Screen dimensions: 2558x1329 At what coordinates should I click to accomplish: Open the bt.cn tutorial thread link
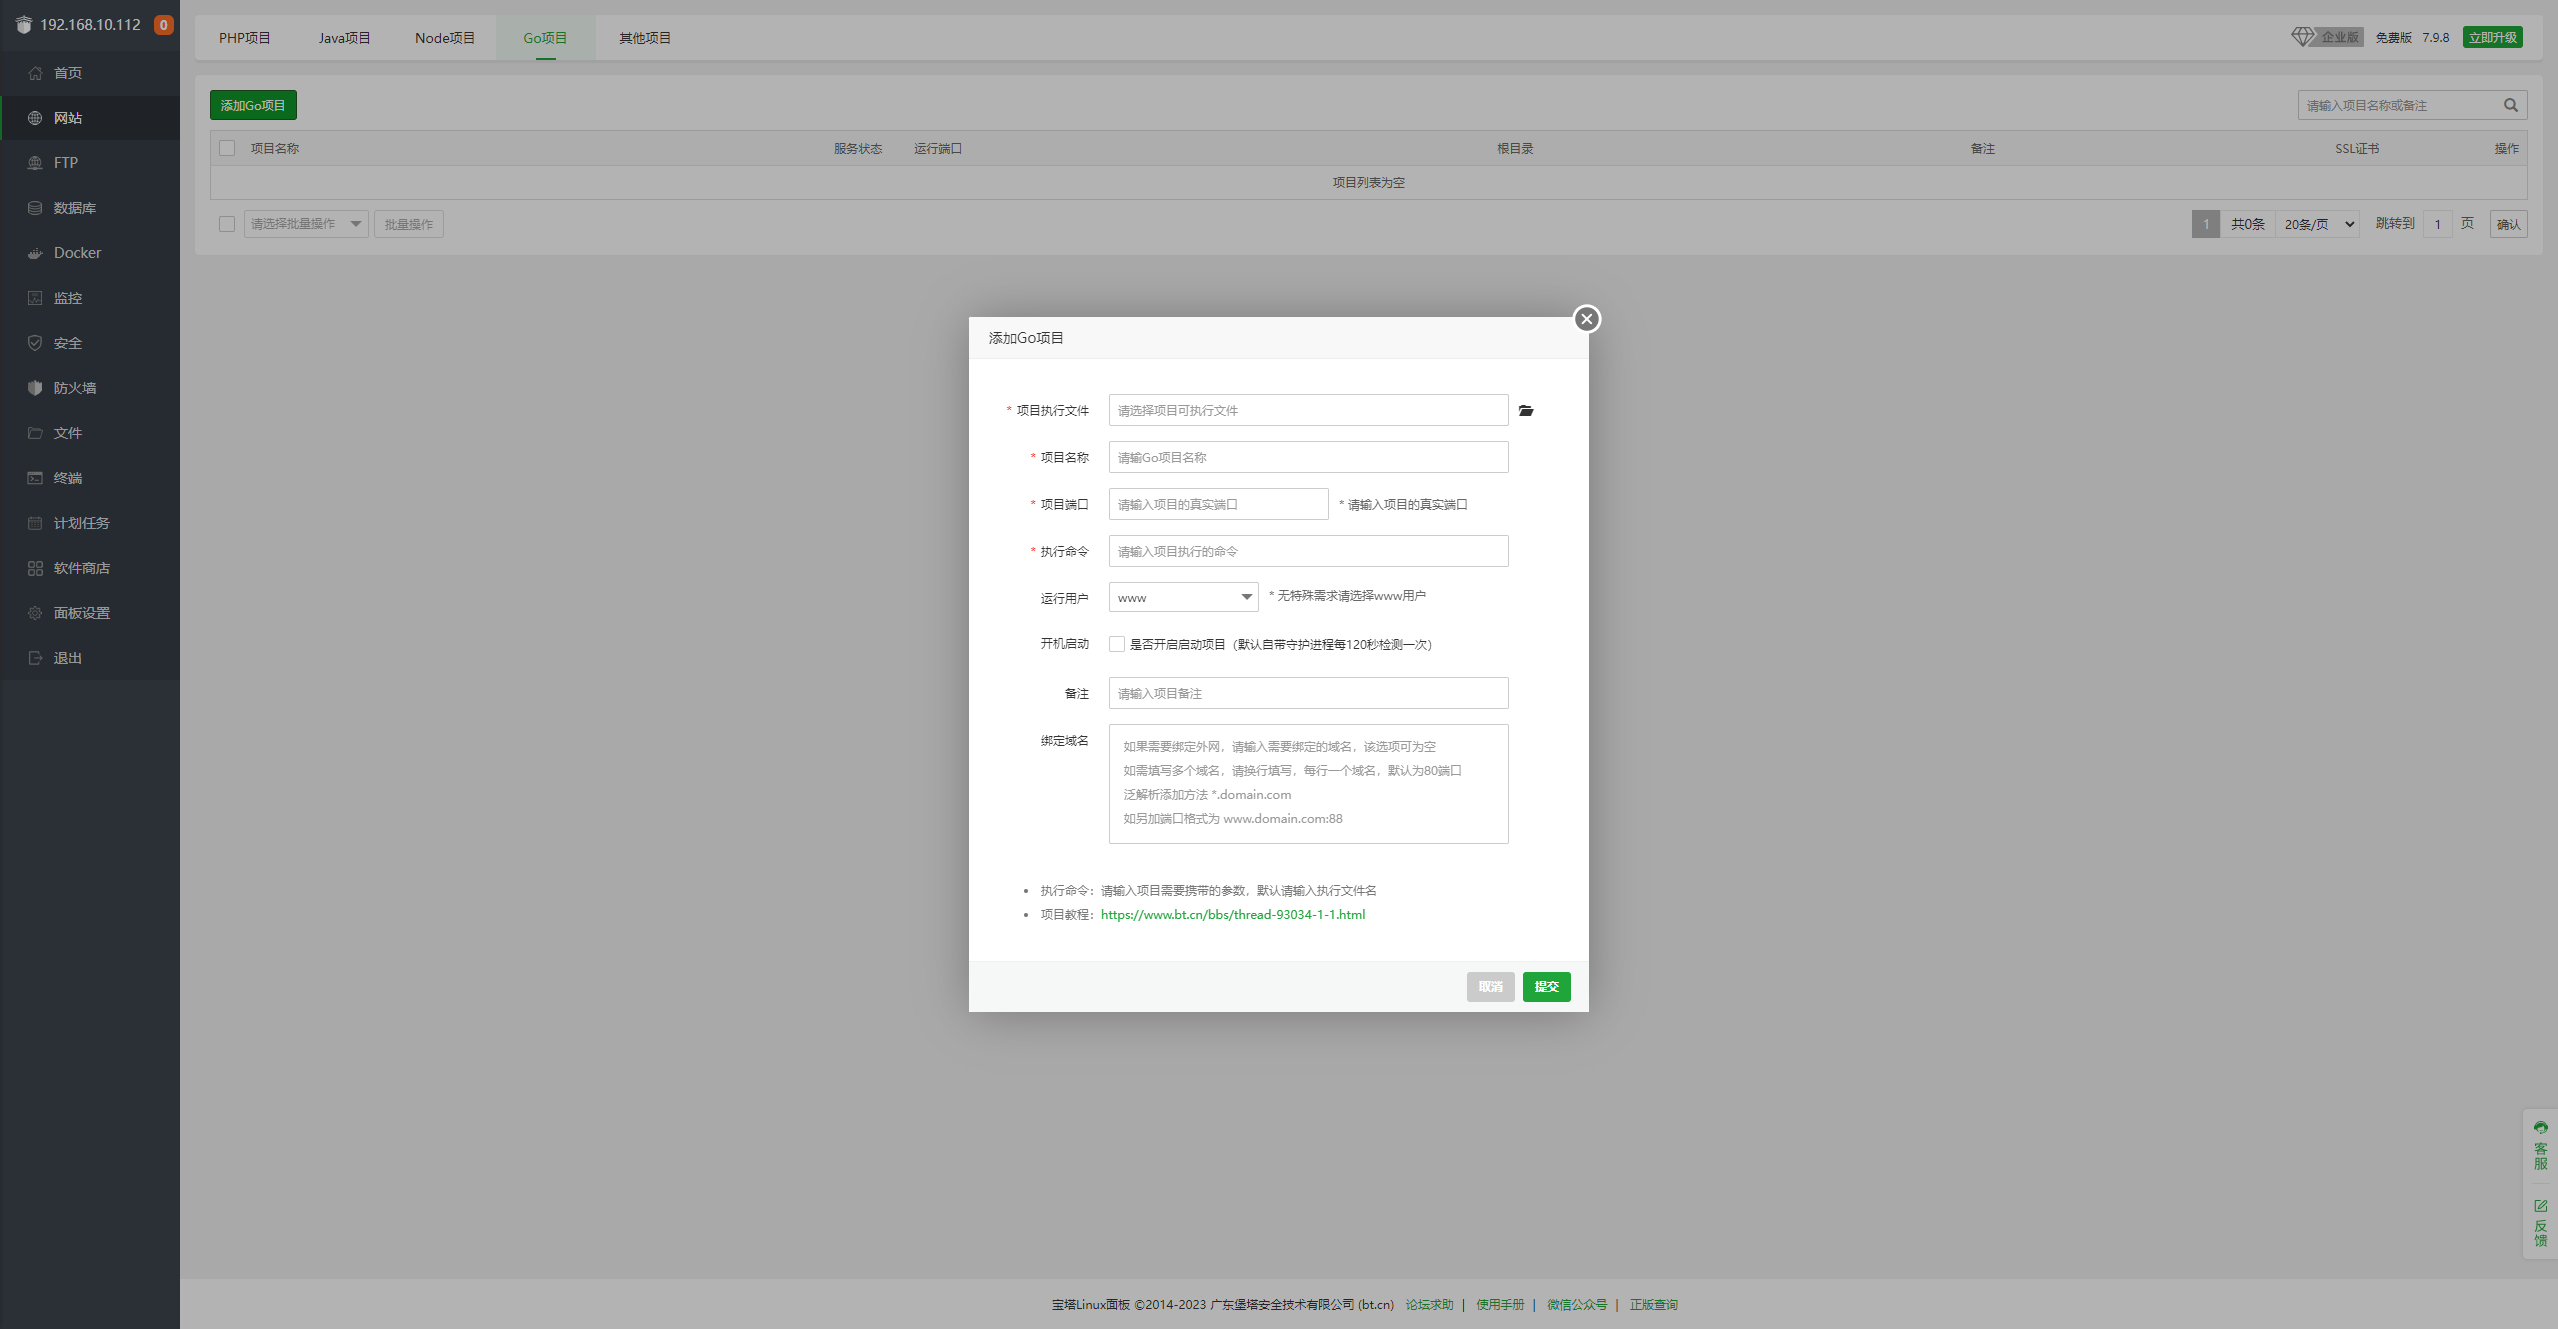point(1232,914)
